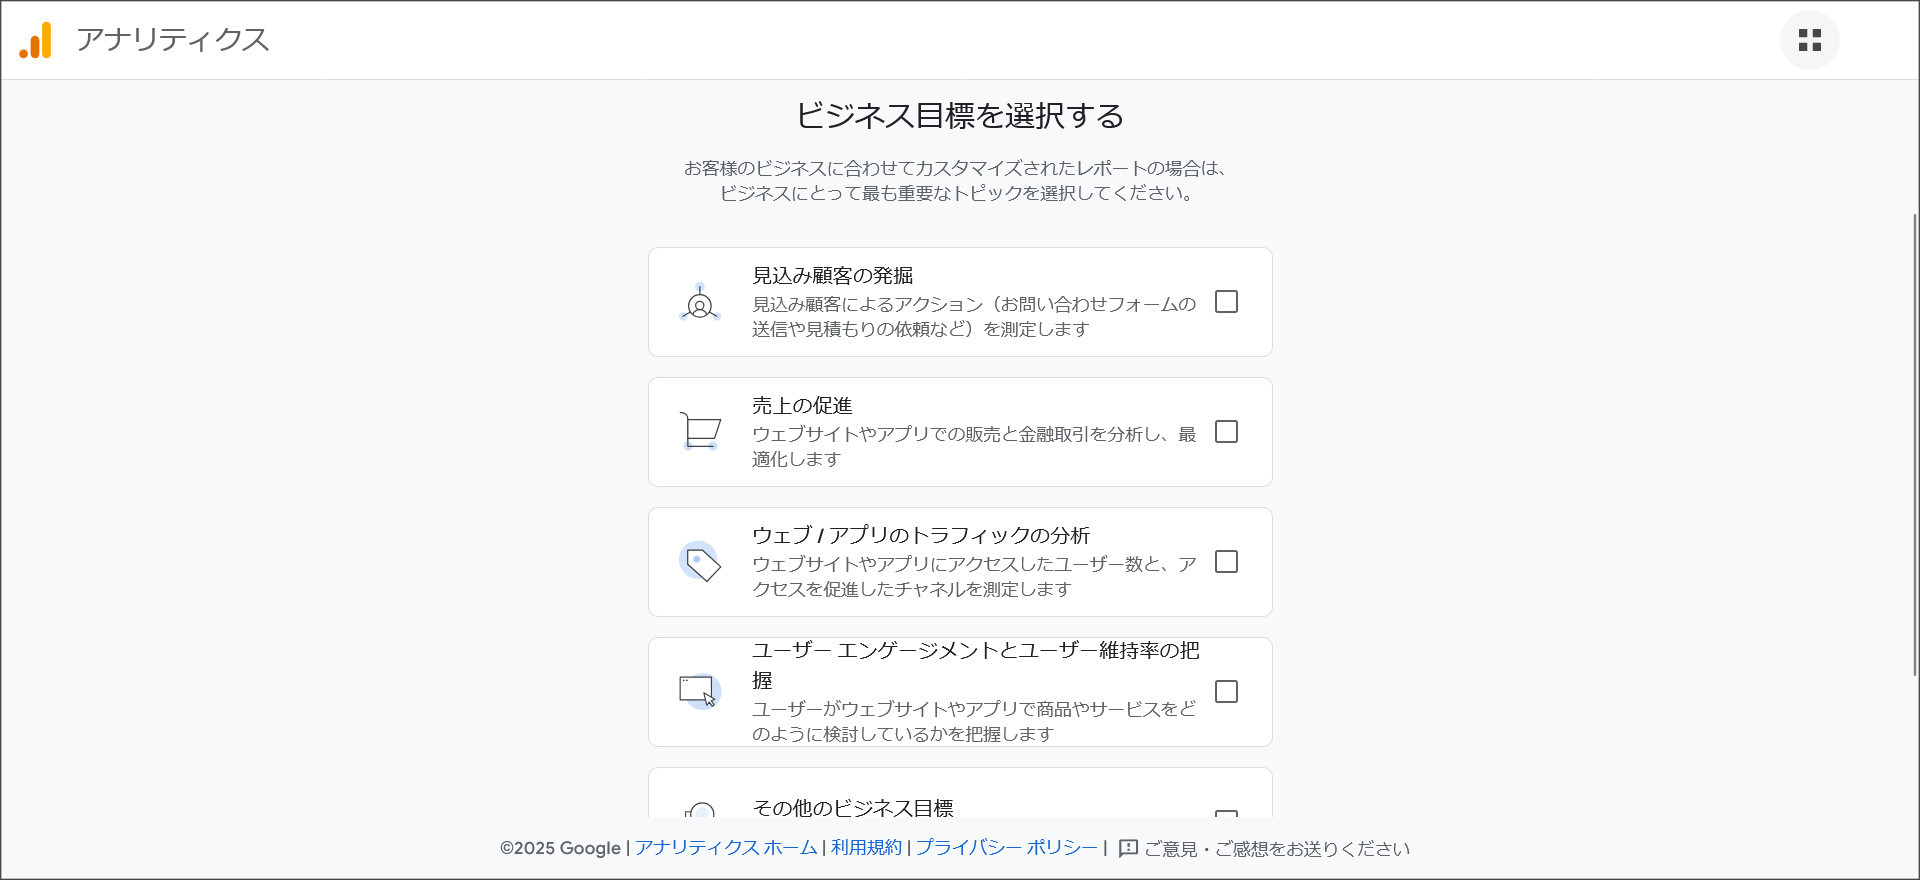Image resolution: width=1920 pixels, height=880 pixels.
Task: Click the ©2025 Google footer text
Action: (x=560, y=848)
